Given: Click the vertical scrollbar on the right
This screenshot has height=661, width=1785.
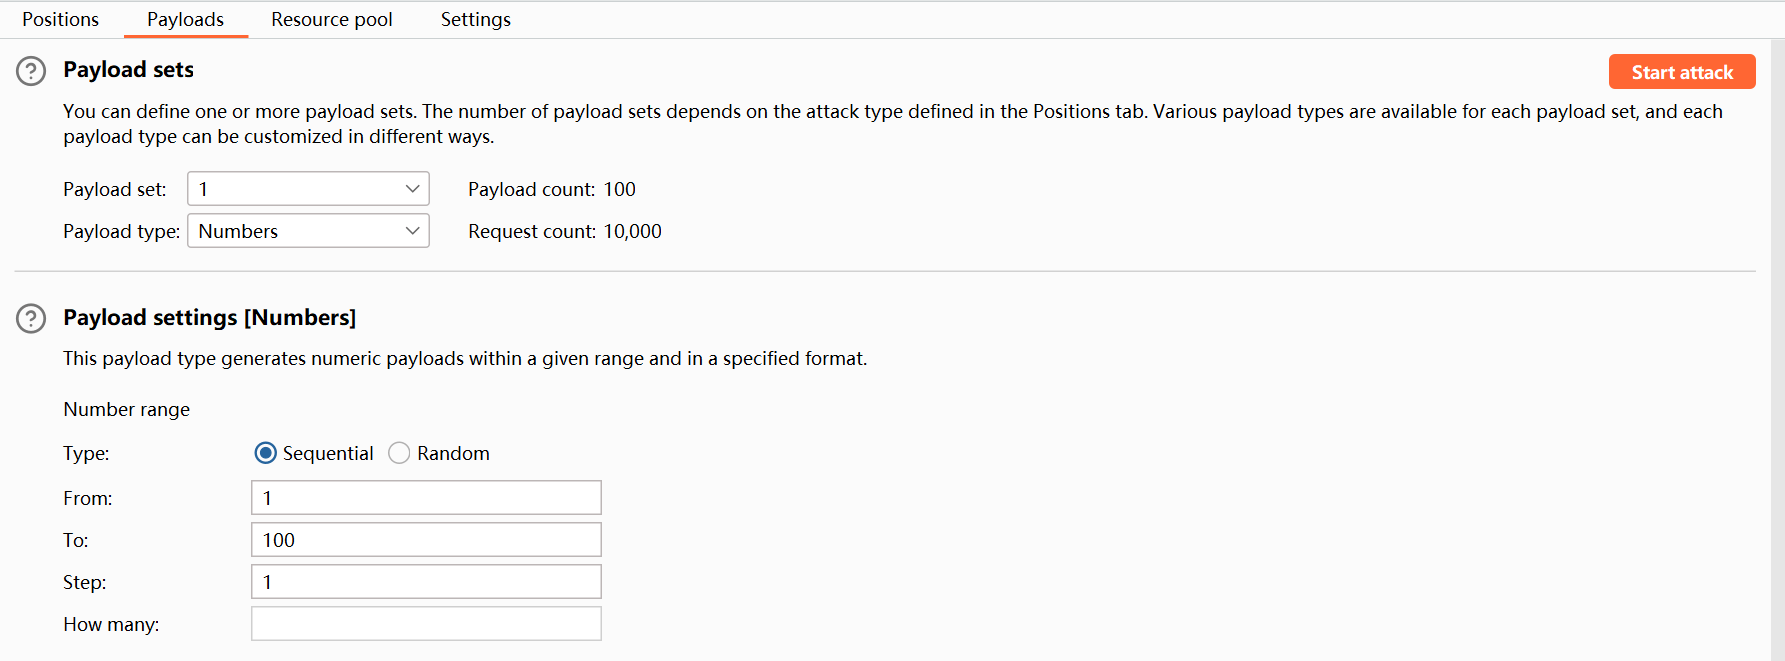Looking at the screenshot, I should click(x=1777, y=350).
